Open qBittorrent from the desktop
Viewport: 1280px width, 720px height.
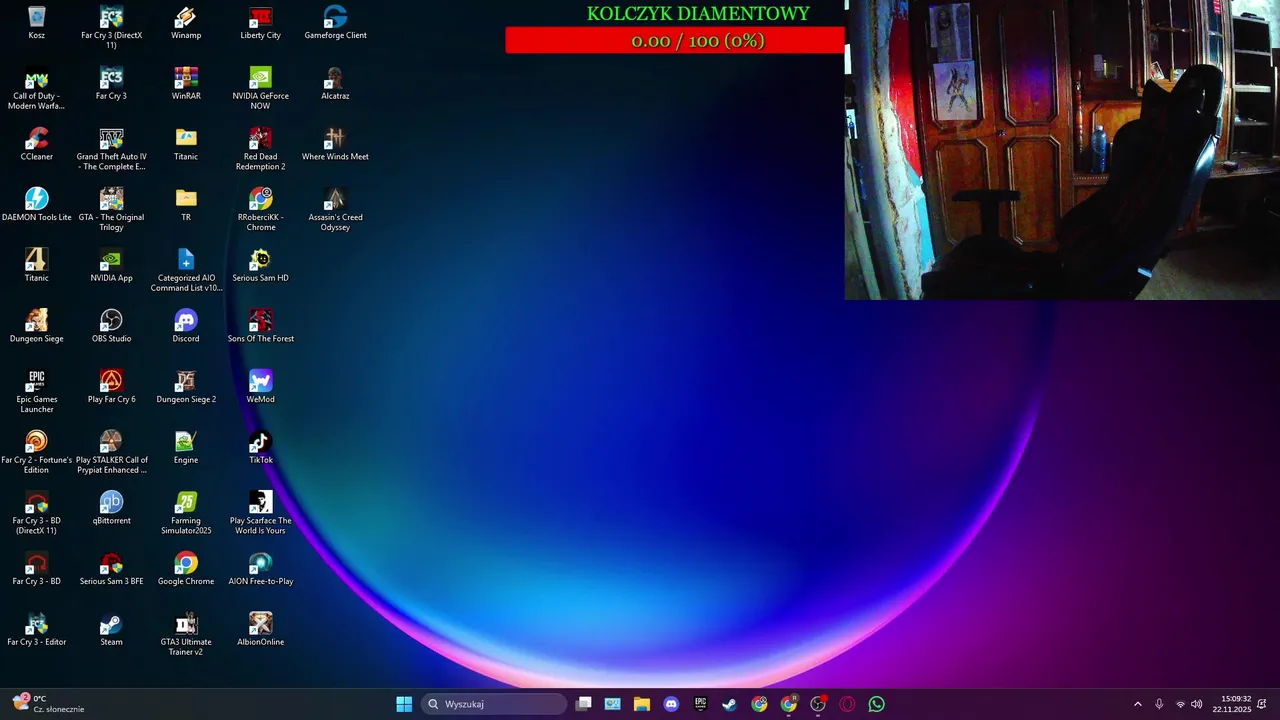111,508
